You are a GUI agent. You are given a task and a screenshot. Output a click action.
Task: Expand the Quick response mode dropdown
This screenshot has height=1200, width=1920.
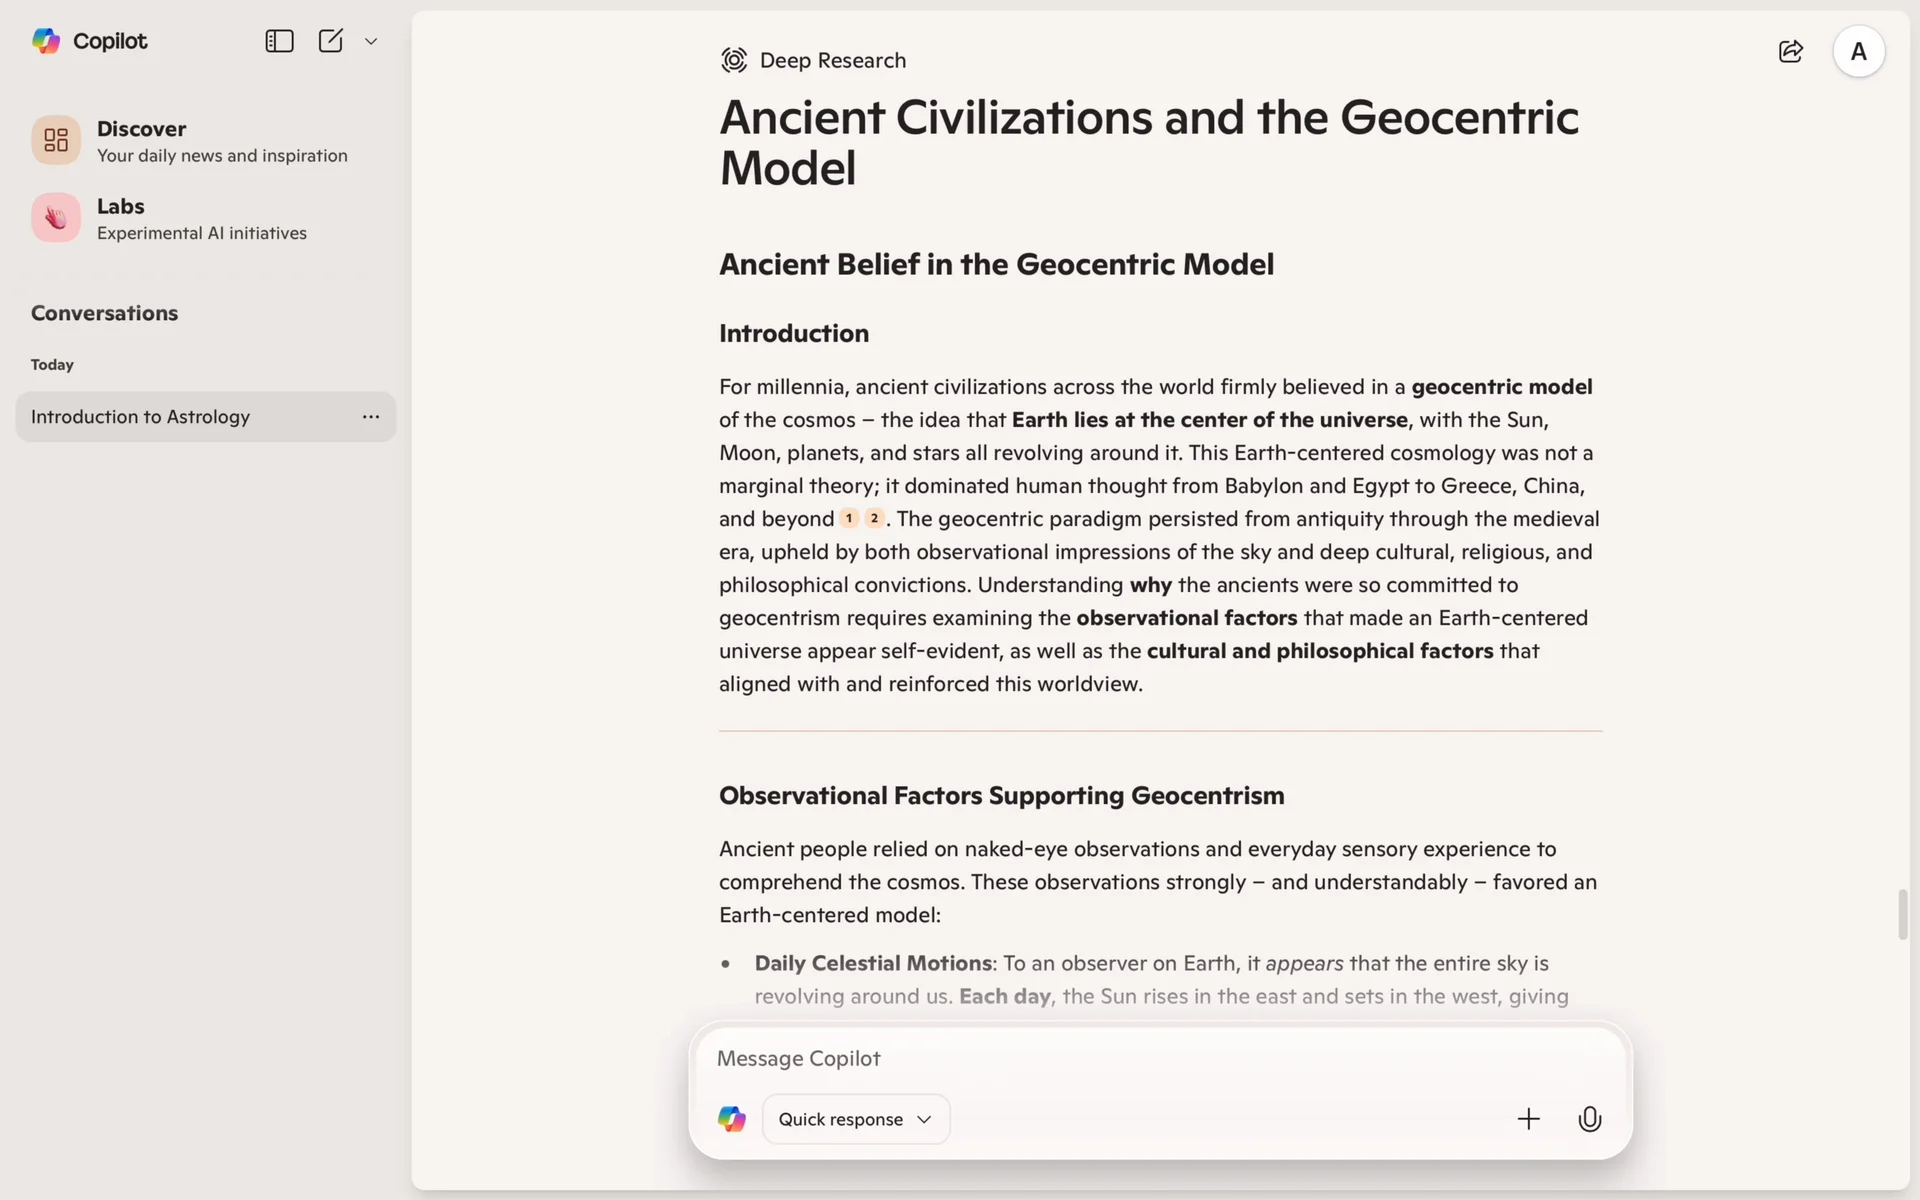pyautogui.click(x=855, y=1119)
